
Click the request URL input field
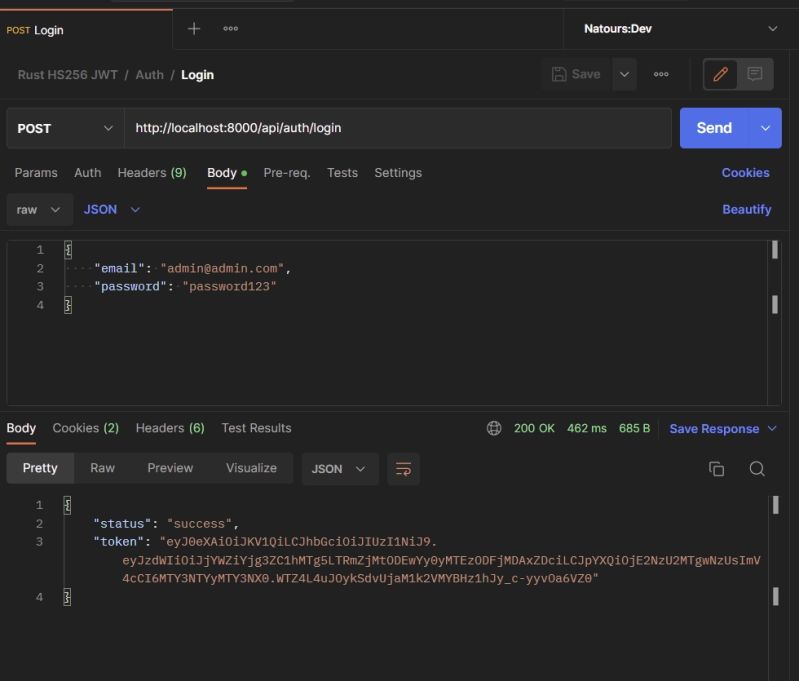[397, 128]
